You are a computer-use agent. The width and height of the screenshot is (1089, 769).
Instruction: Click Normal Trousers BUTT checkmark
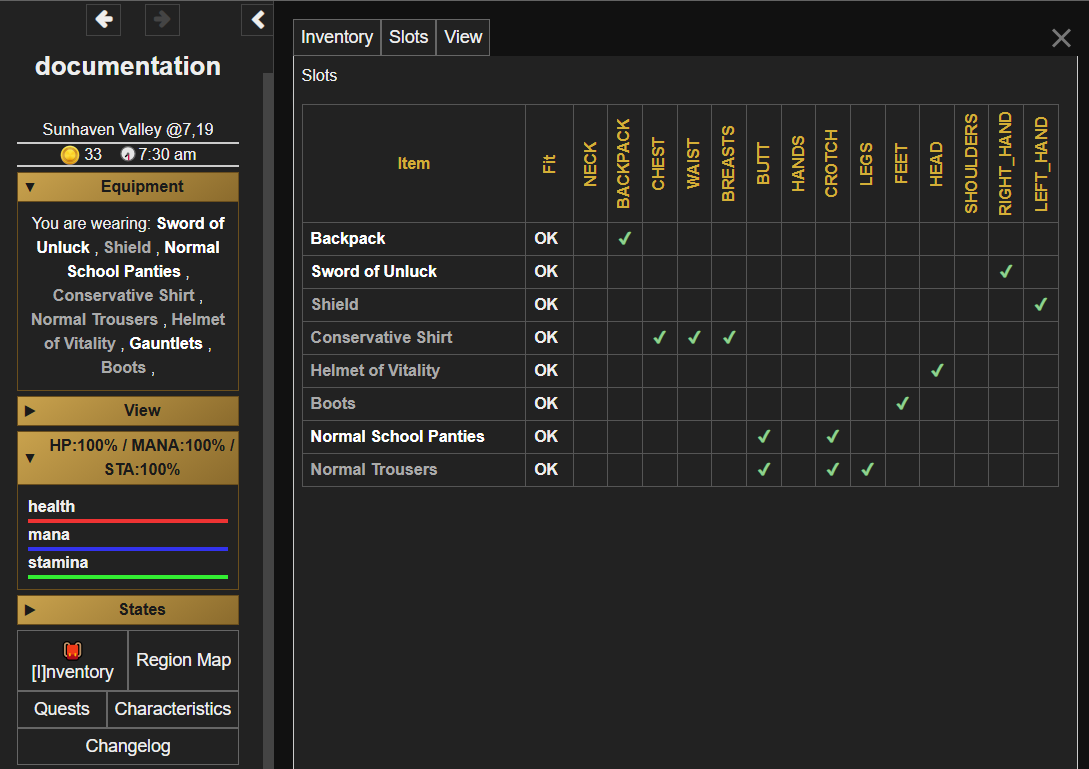(x=763, y=470)
